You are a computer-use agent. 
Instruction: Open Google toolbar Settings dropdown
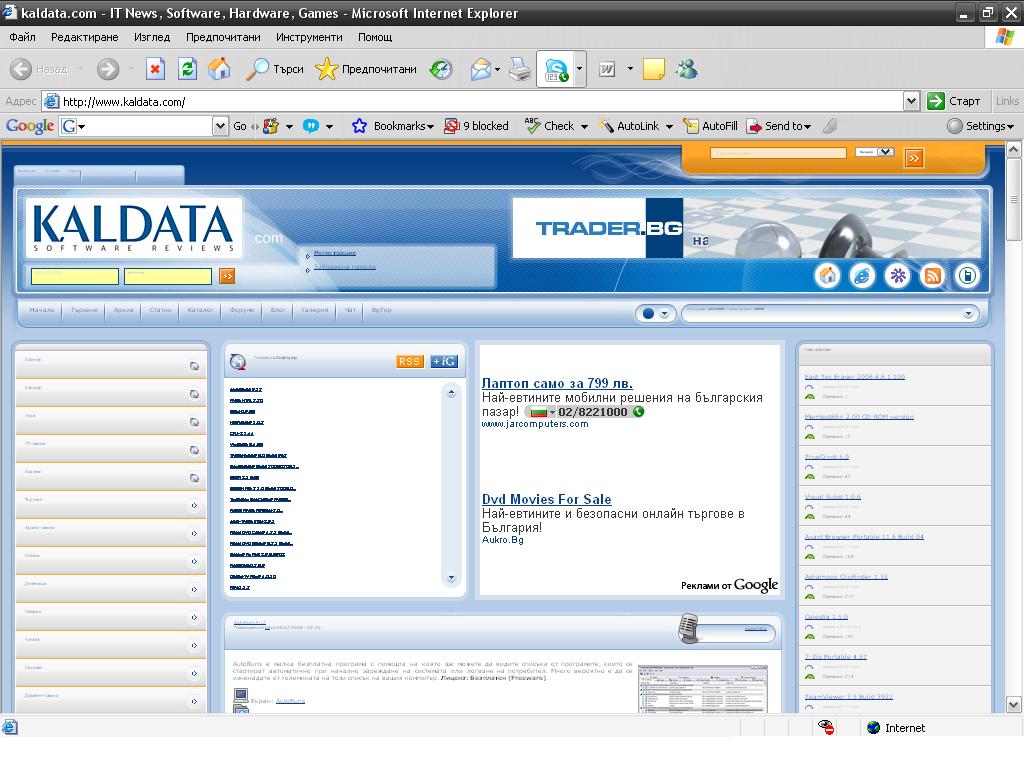[980, 126]
